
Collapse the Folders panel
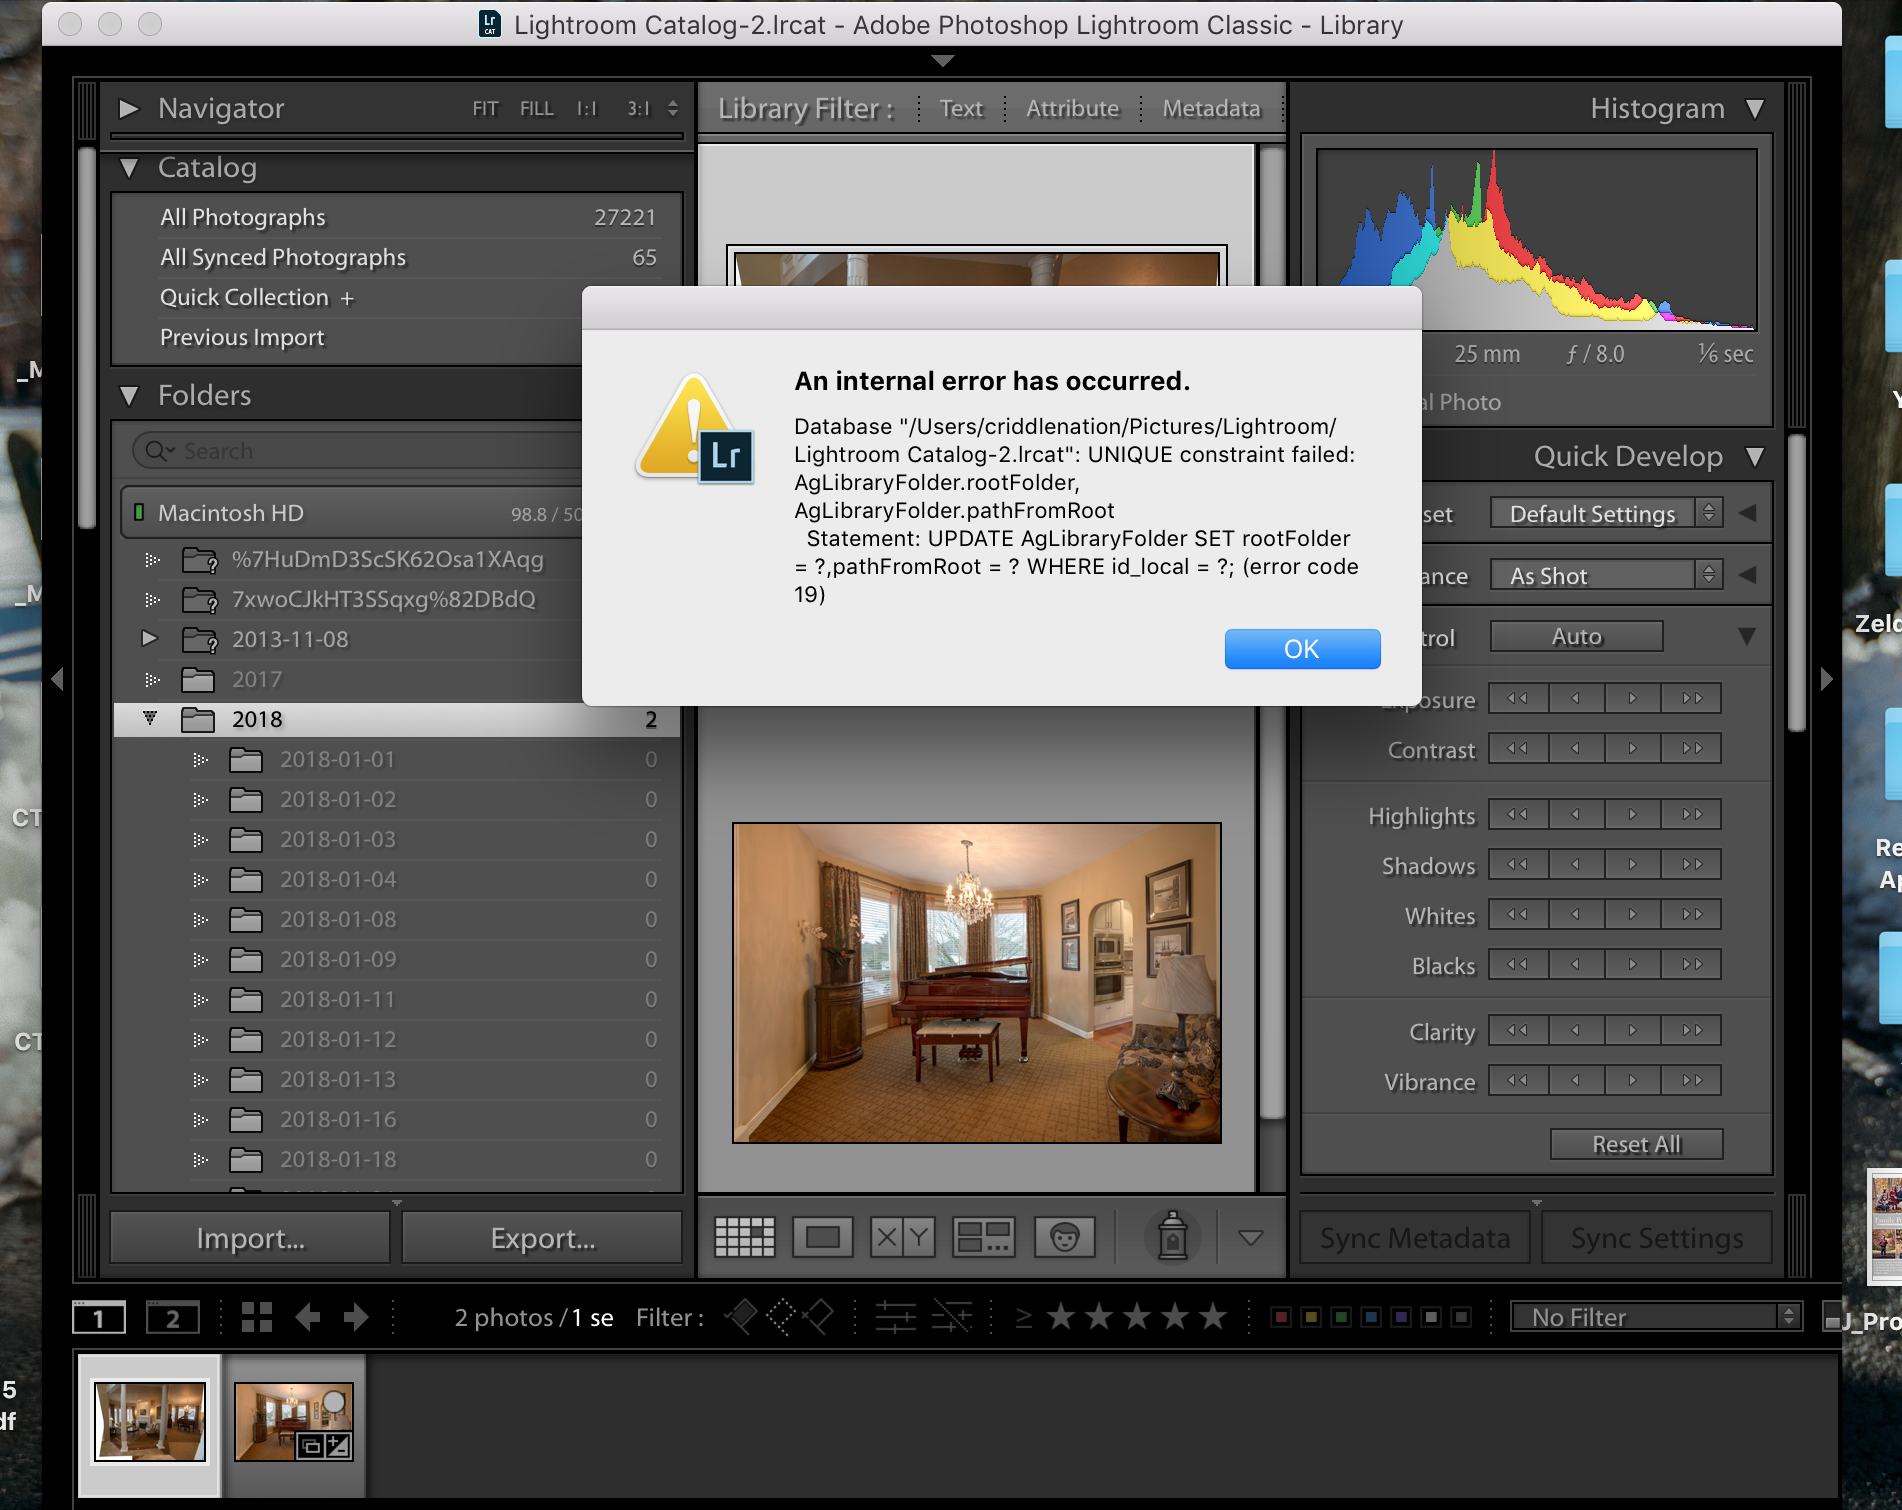[x=129, y=396]
